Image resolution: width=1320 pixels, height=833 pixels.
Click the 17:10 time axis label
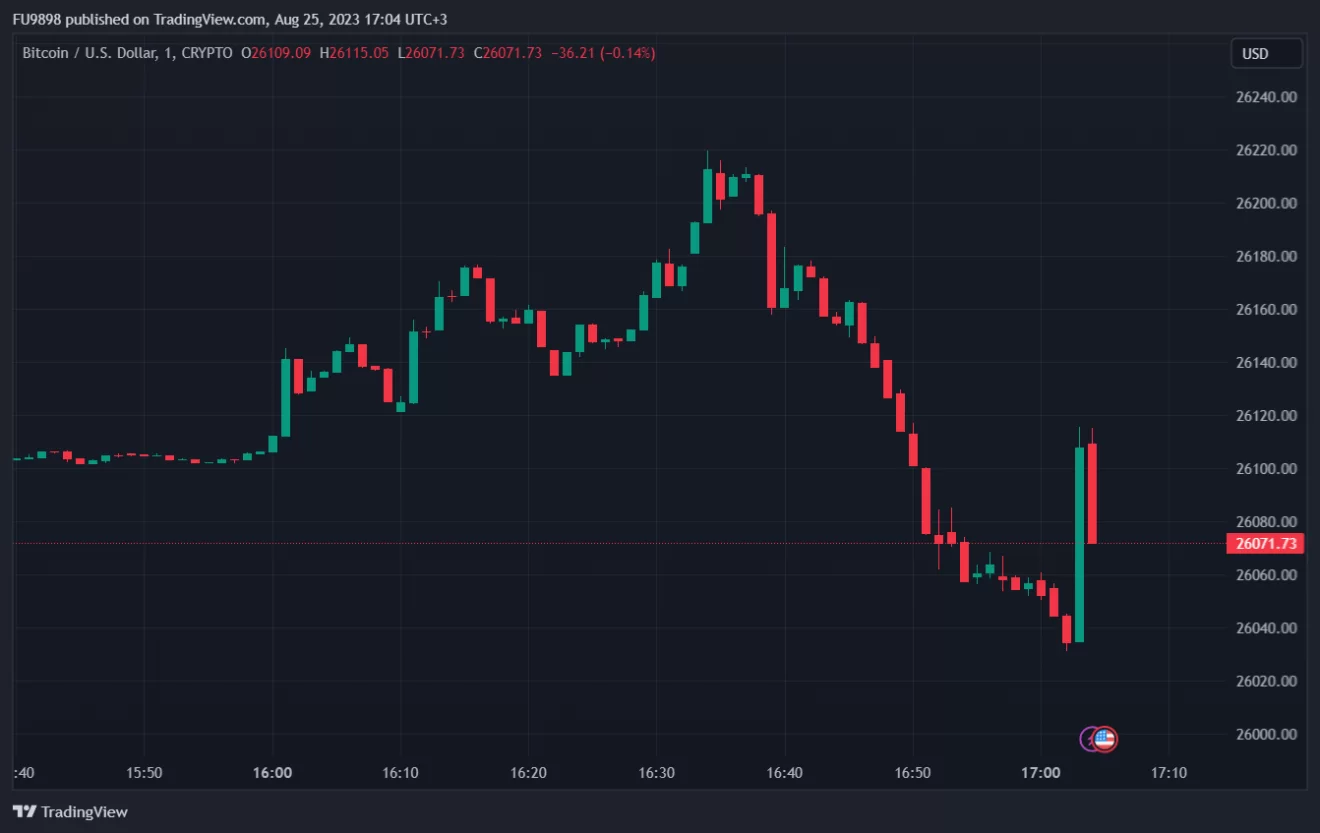click(1169, 773)
